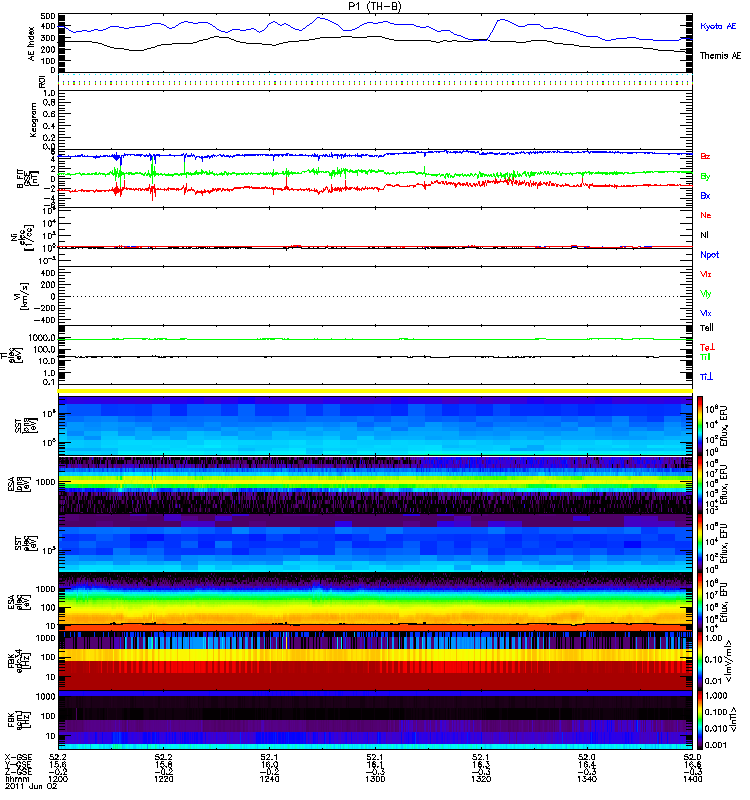Select the blue Bx legend label
The image size is (750, 800).
coord(705,196)
